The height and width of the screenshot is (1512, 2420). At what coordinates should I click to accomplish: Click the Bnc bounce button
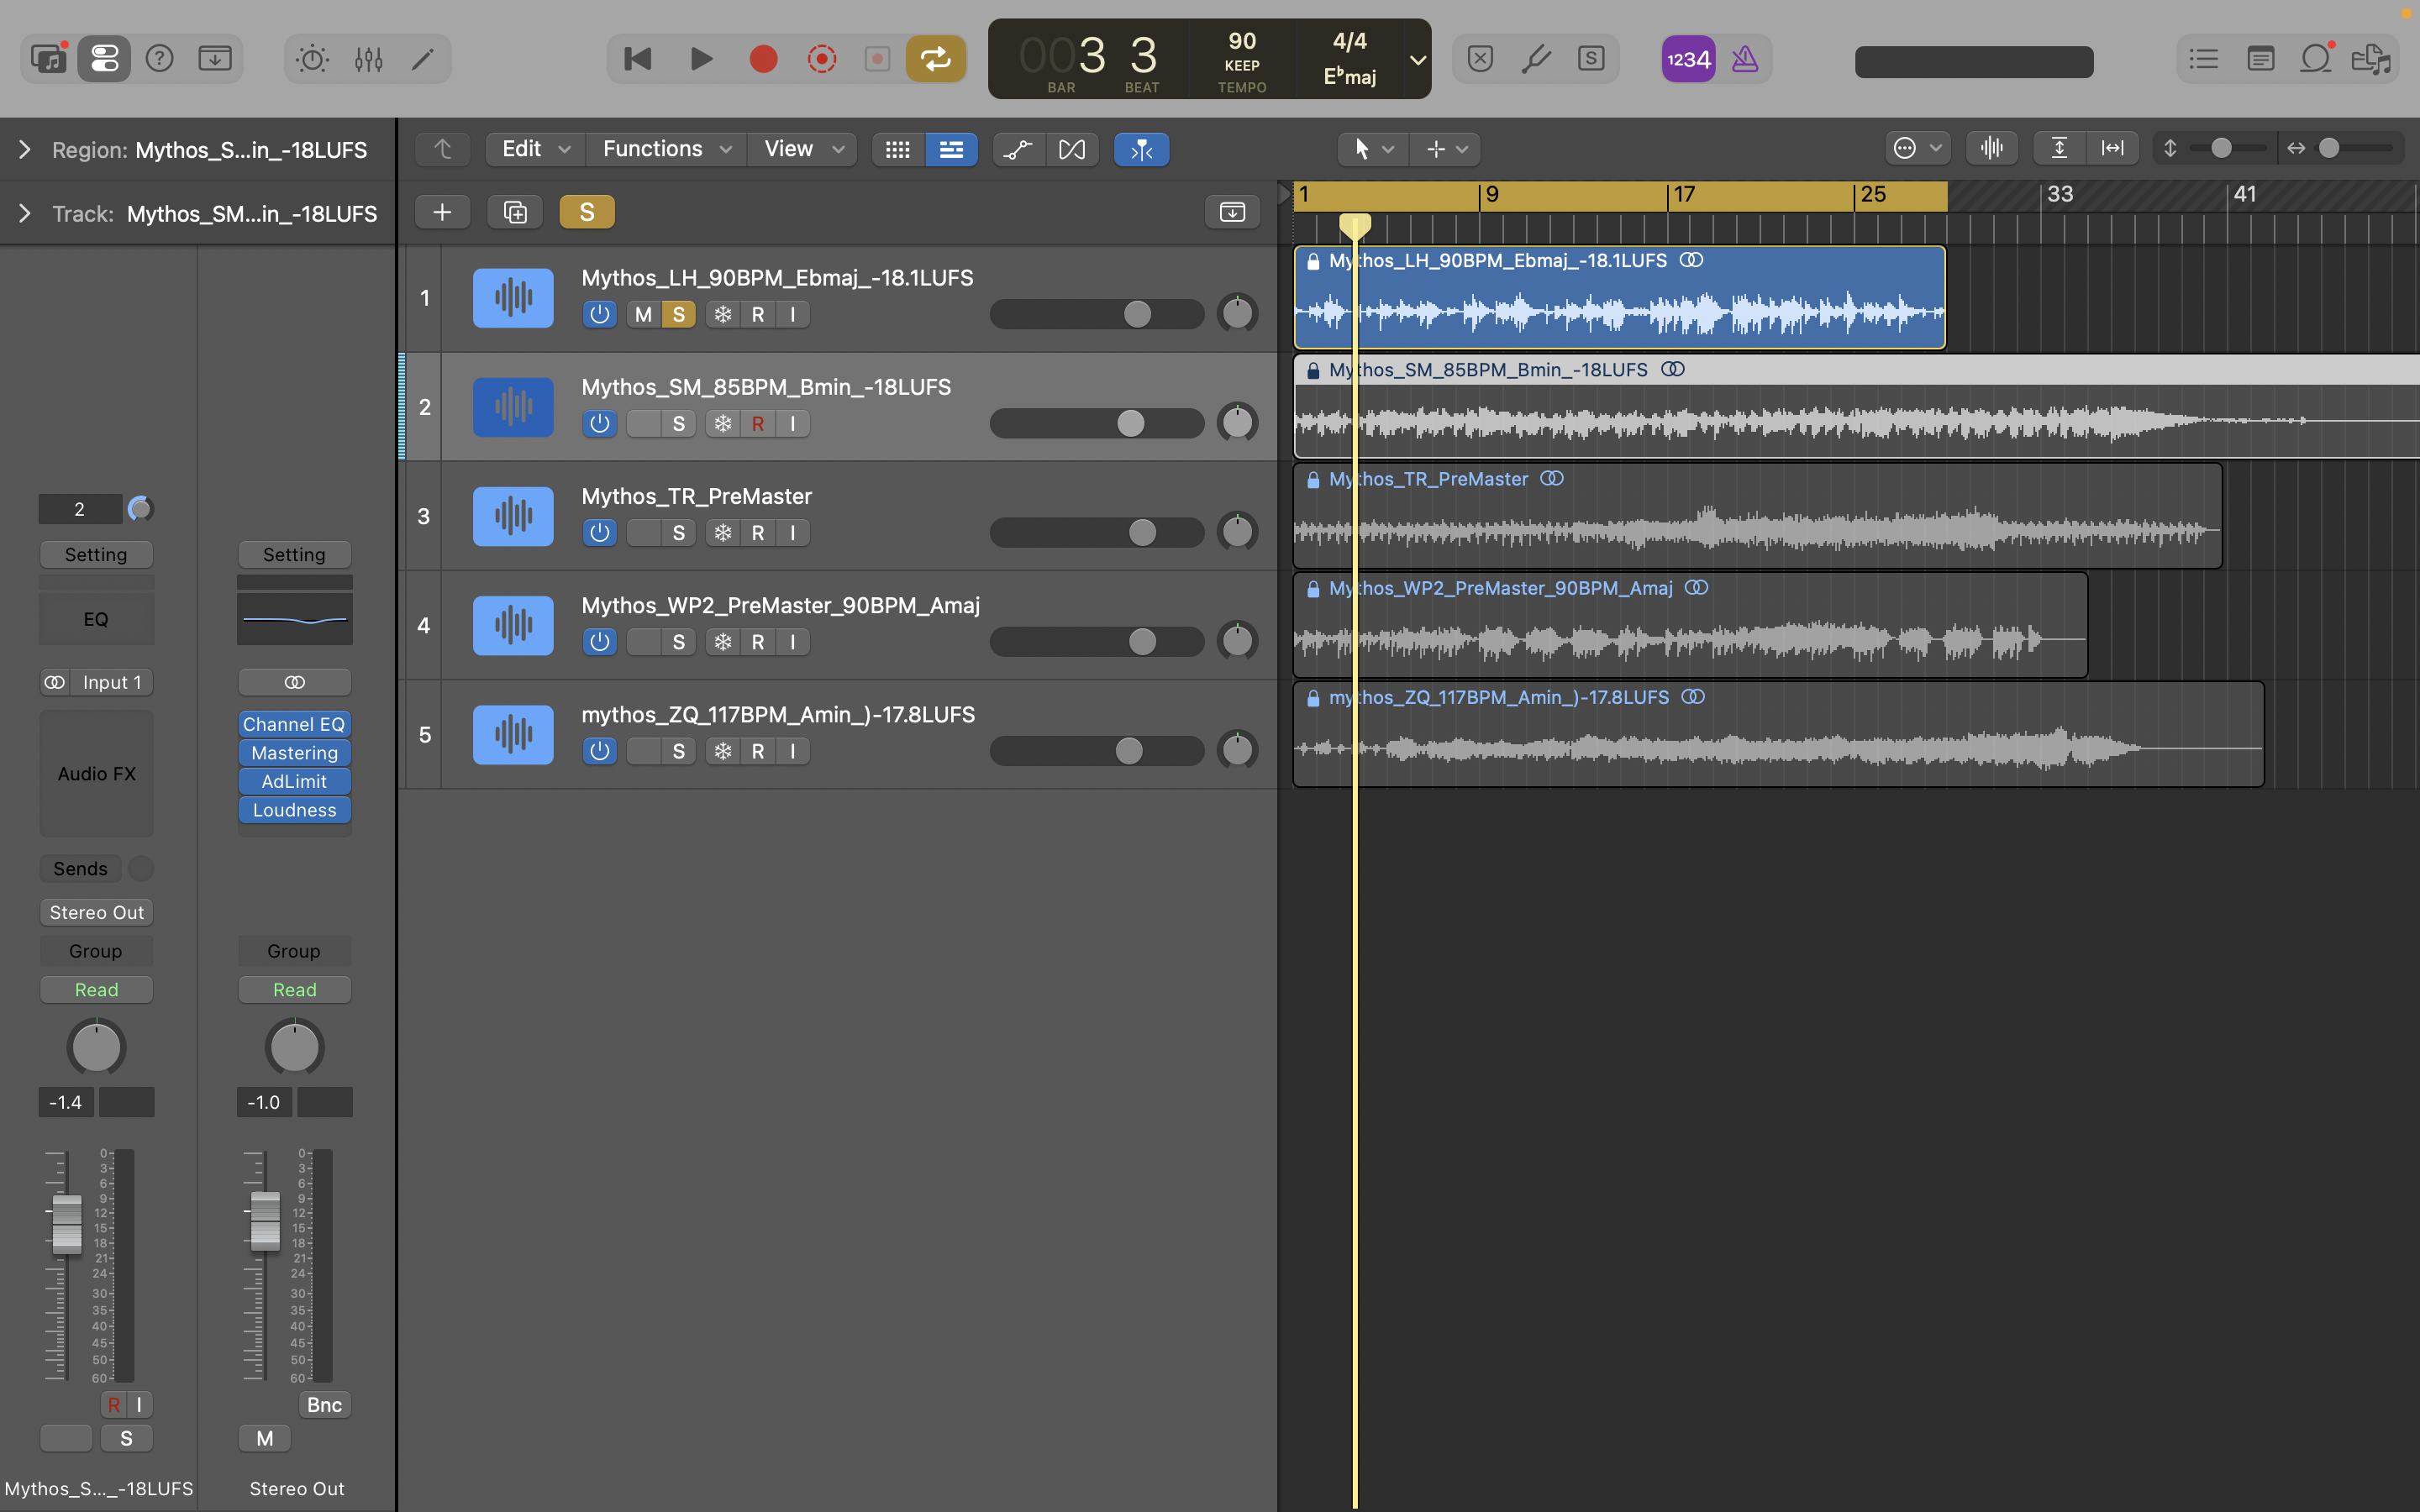coord(324,1405)
